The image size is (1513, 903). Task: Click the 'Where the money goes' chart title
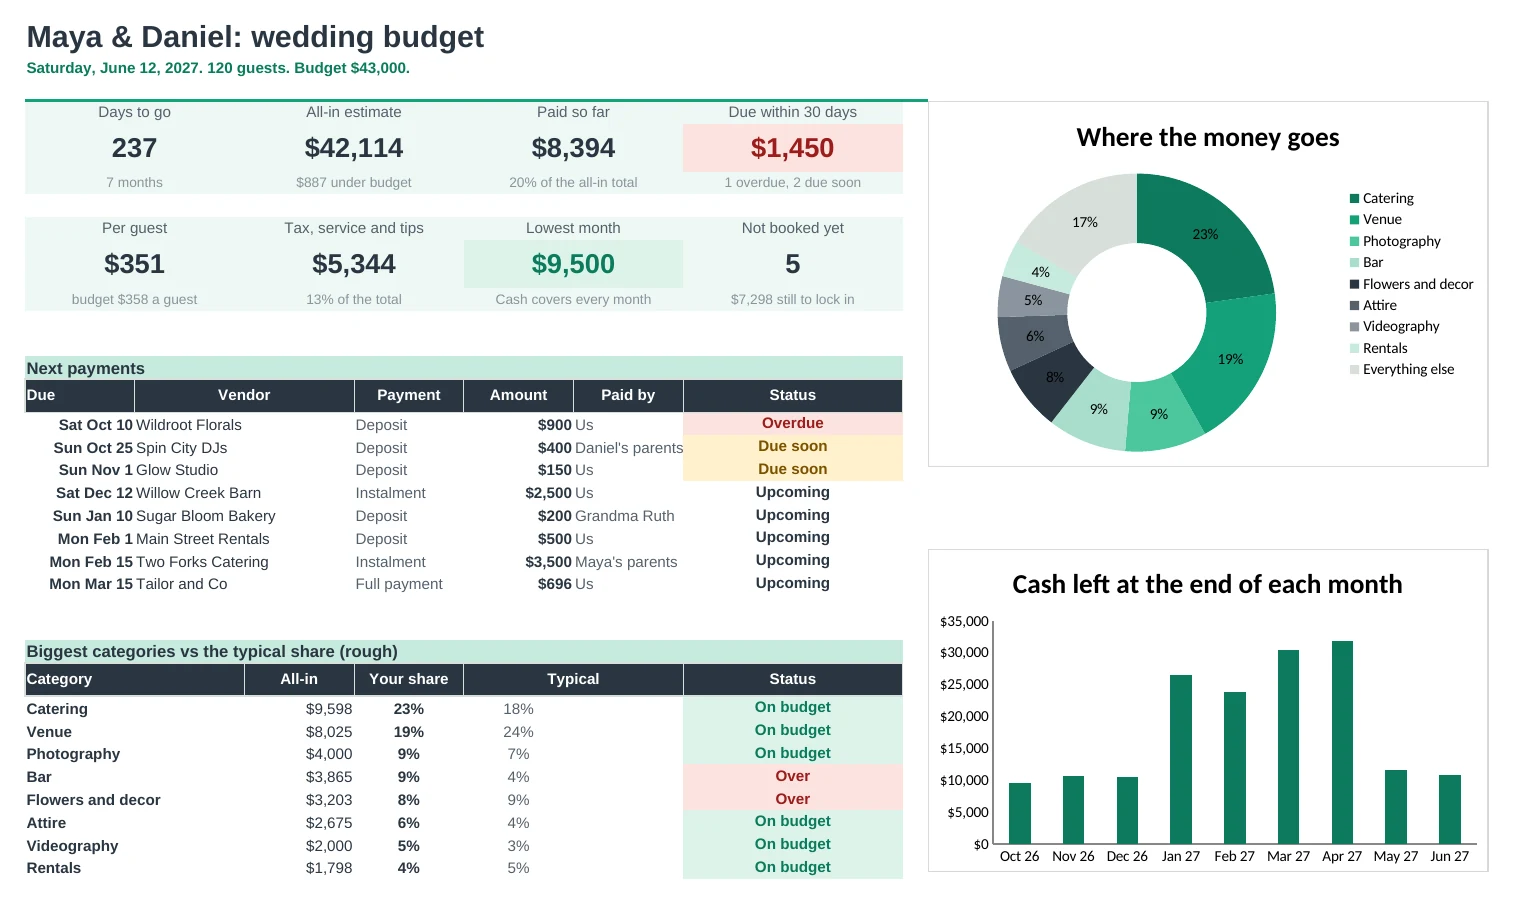pyautogui.click(x=1208, y=137)
